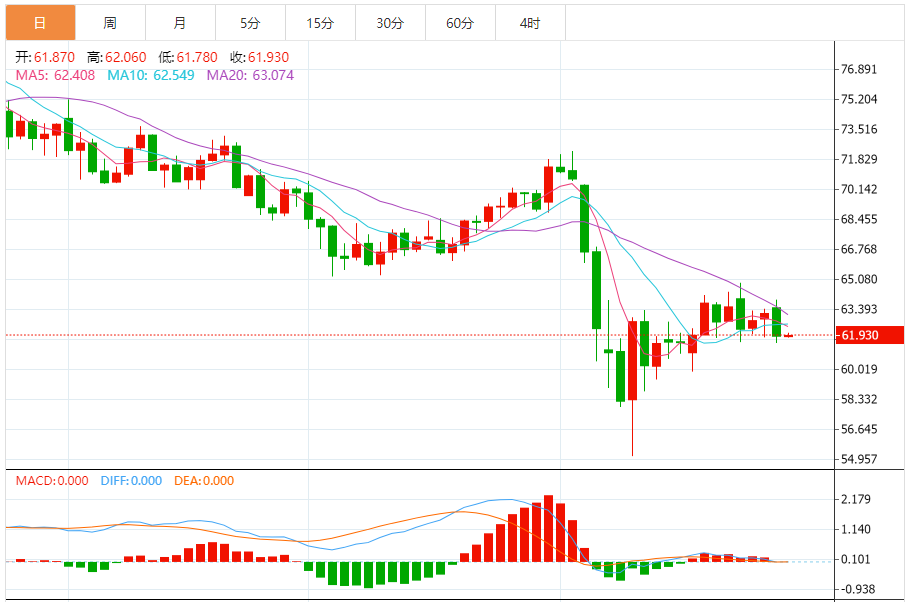Click the 65.080 price axis label
The width and height of the screenshot is (911, 602).
point(859,280)
